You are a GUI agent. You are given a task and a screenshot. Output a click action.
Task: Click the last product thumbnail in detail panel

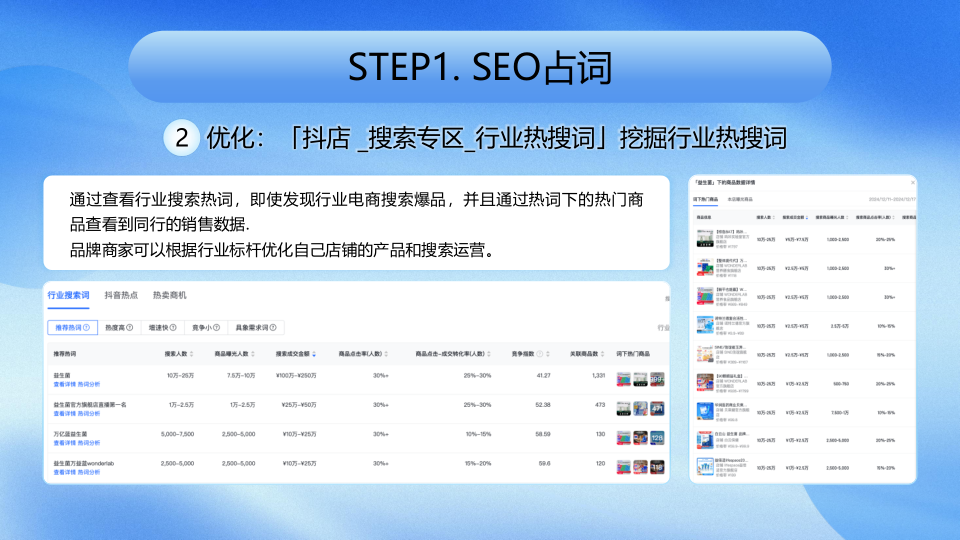[705, 467]
